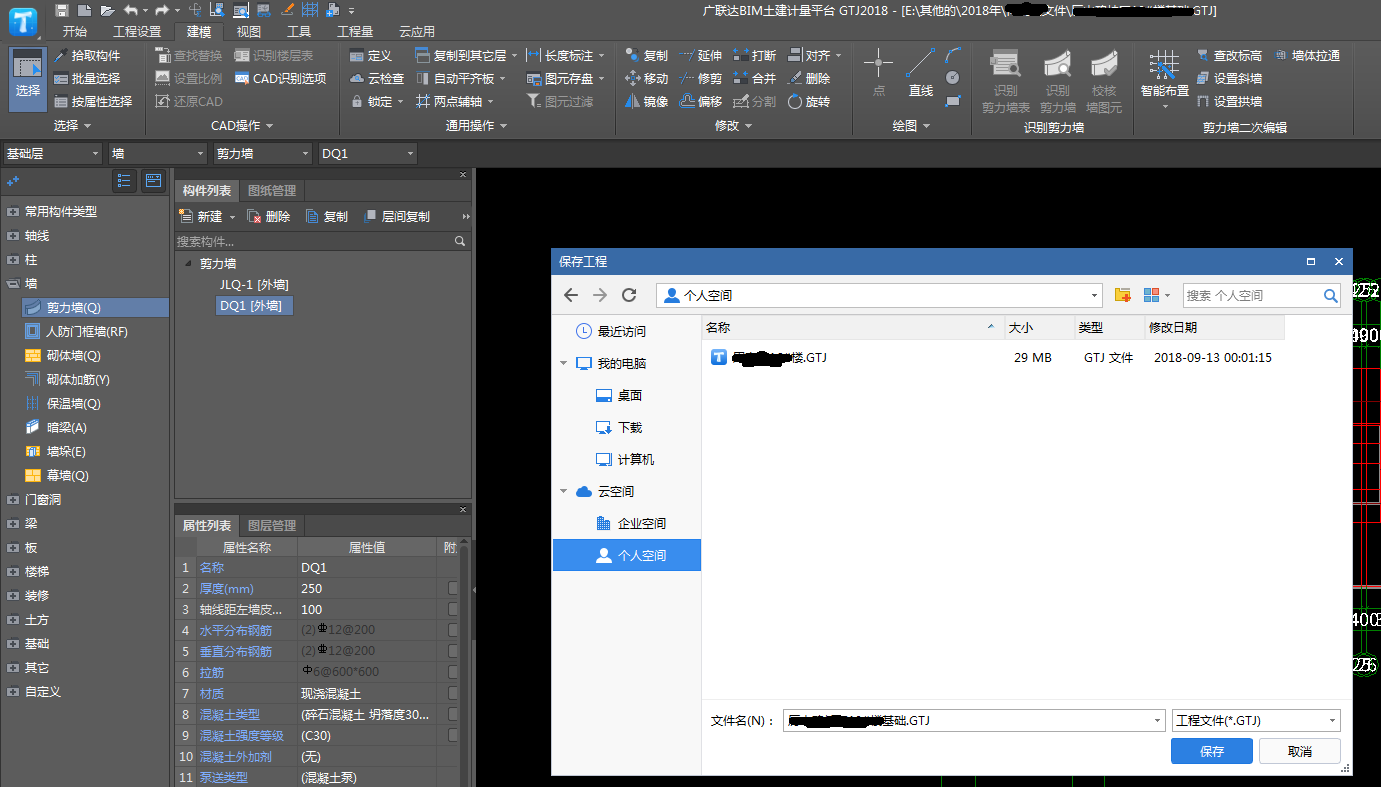
Task: Click 设置斜墙 tool
Action: [x=1229, y=78]
